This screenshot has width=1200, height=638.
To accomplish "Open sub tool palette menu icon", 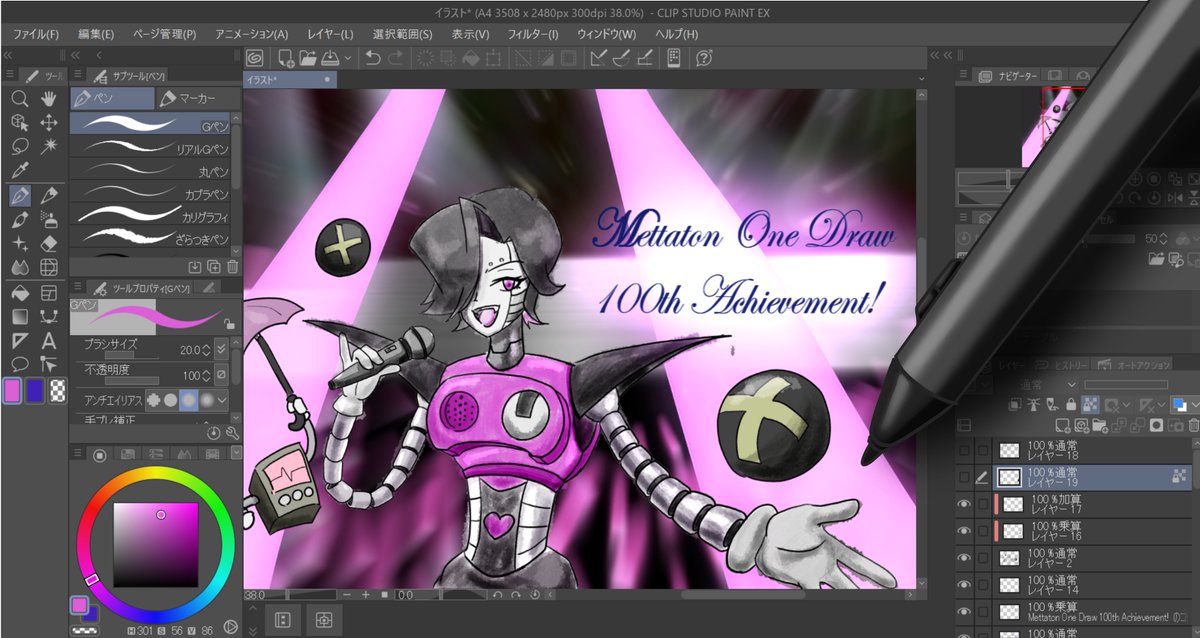I will click(x=76, y=76).
